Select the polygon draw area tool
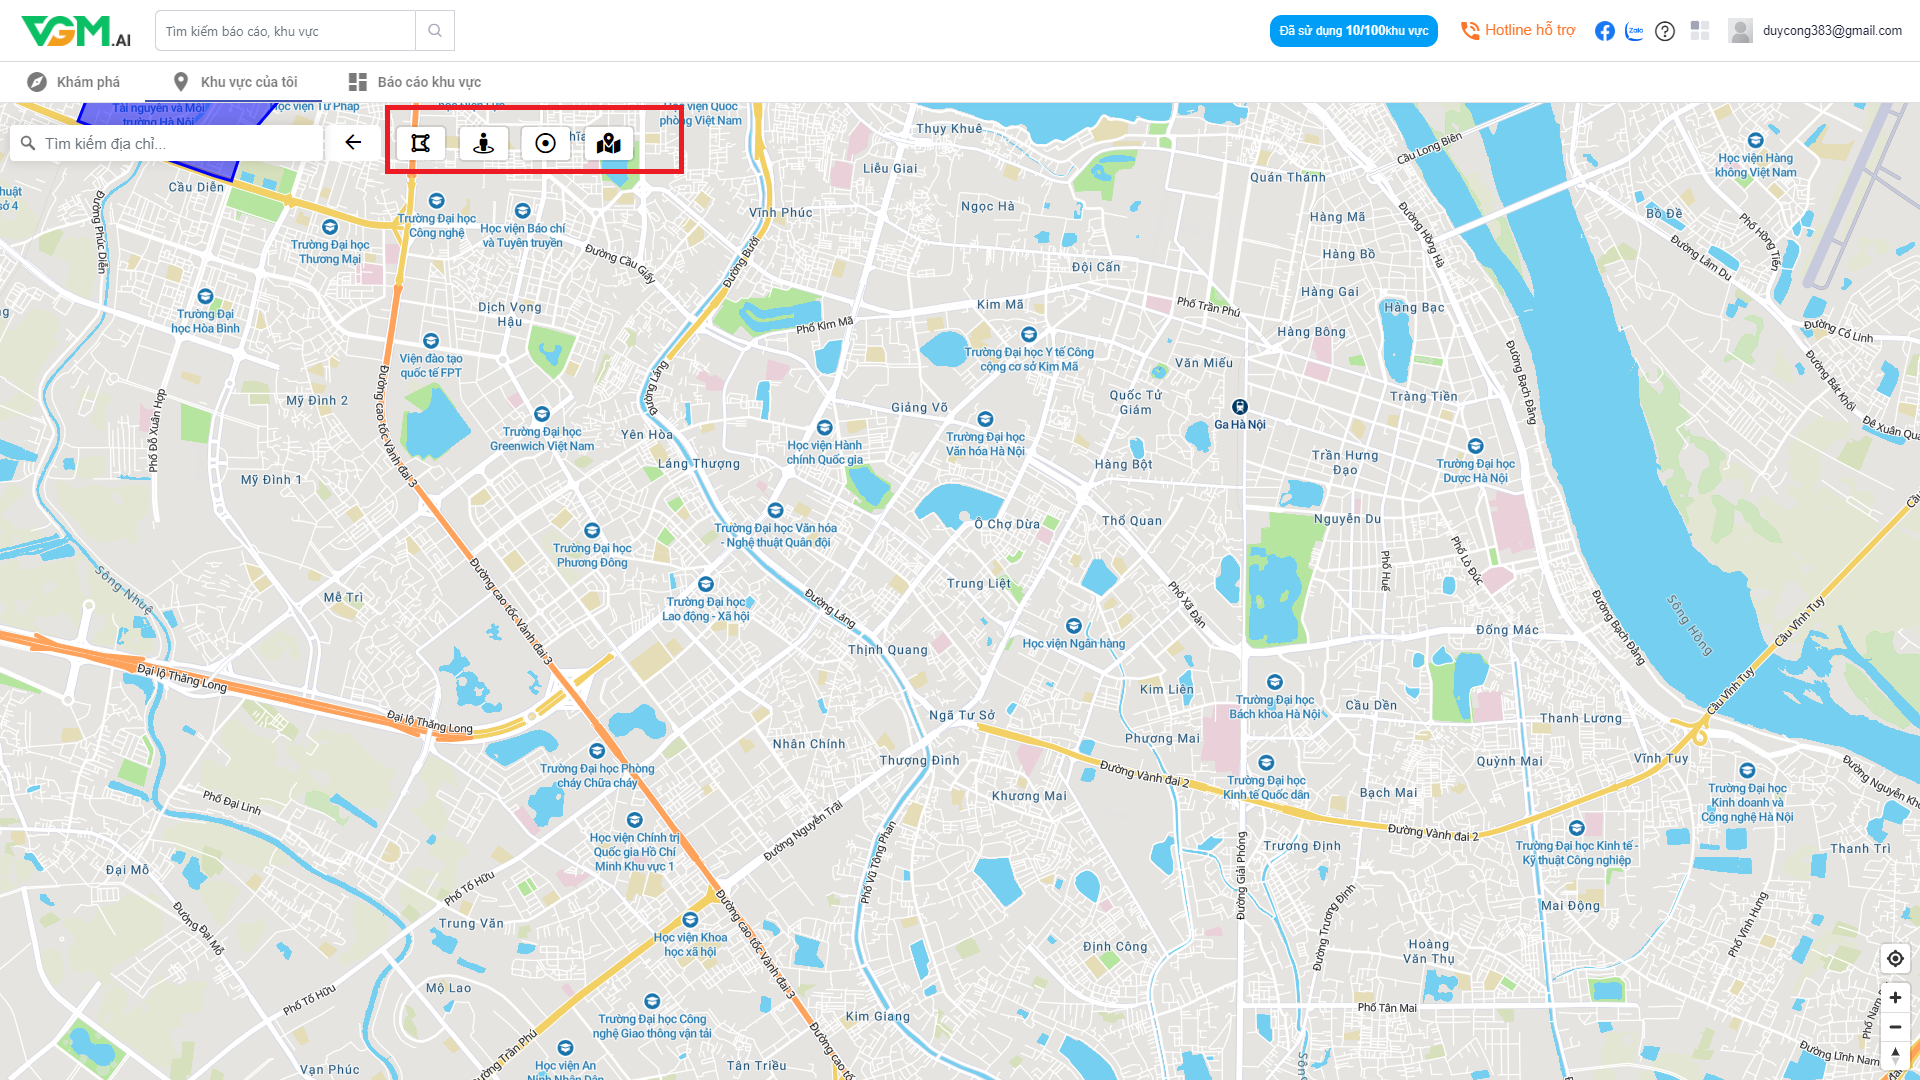The width and height of the screenshot is (1920, 1080). pyautogui.click(x=421, y=143)
